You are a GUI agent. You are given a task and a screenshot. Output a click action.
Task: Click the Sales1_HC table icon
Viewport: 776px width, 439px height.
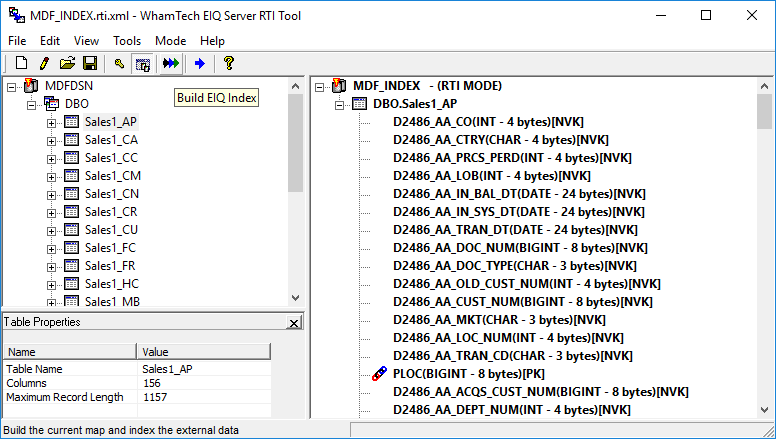click(x=72, y=284)
